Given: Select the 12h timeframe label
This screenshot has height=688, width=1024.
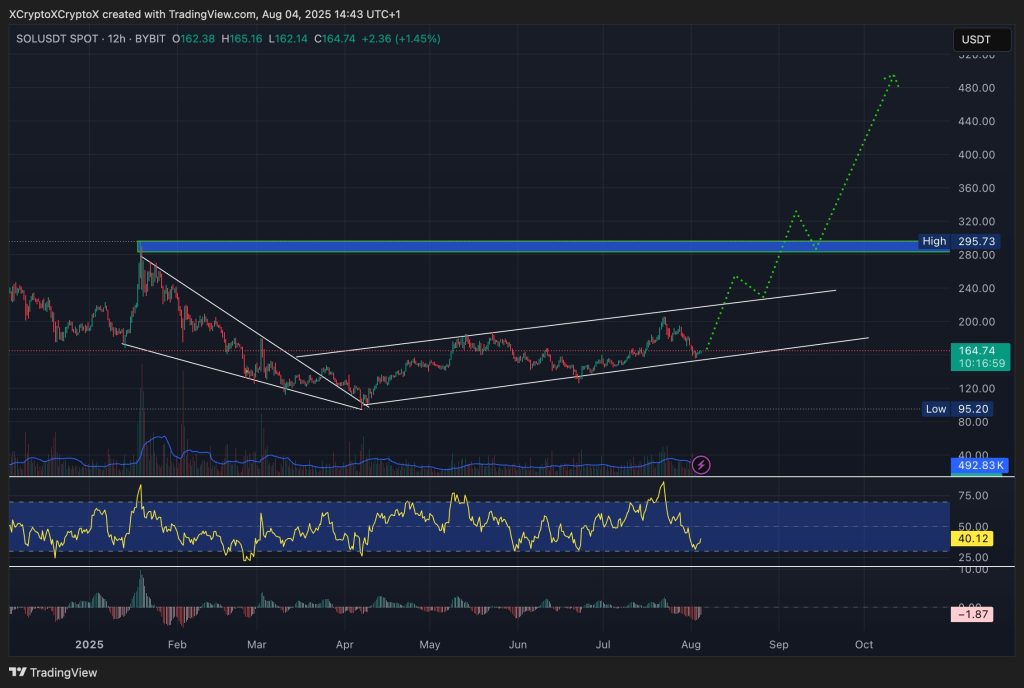Looking at the screenshot, I should 114,39.
